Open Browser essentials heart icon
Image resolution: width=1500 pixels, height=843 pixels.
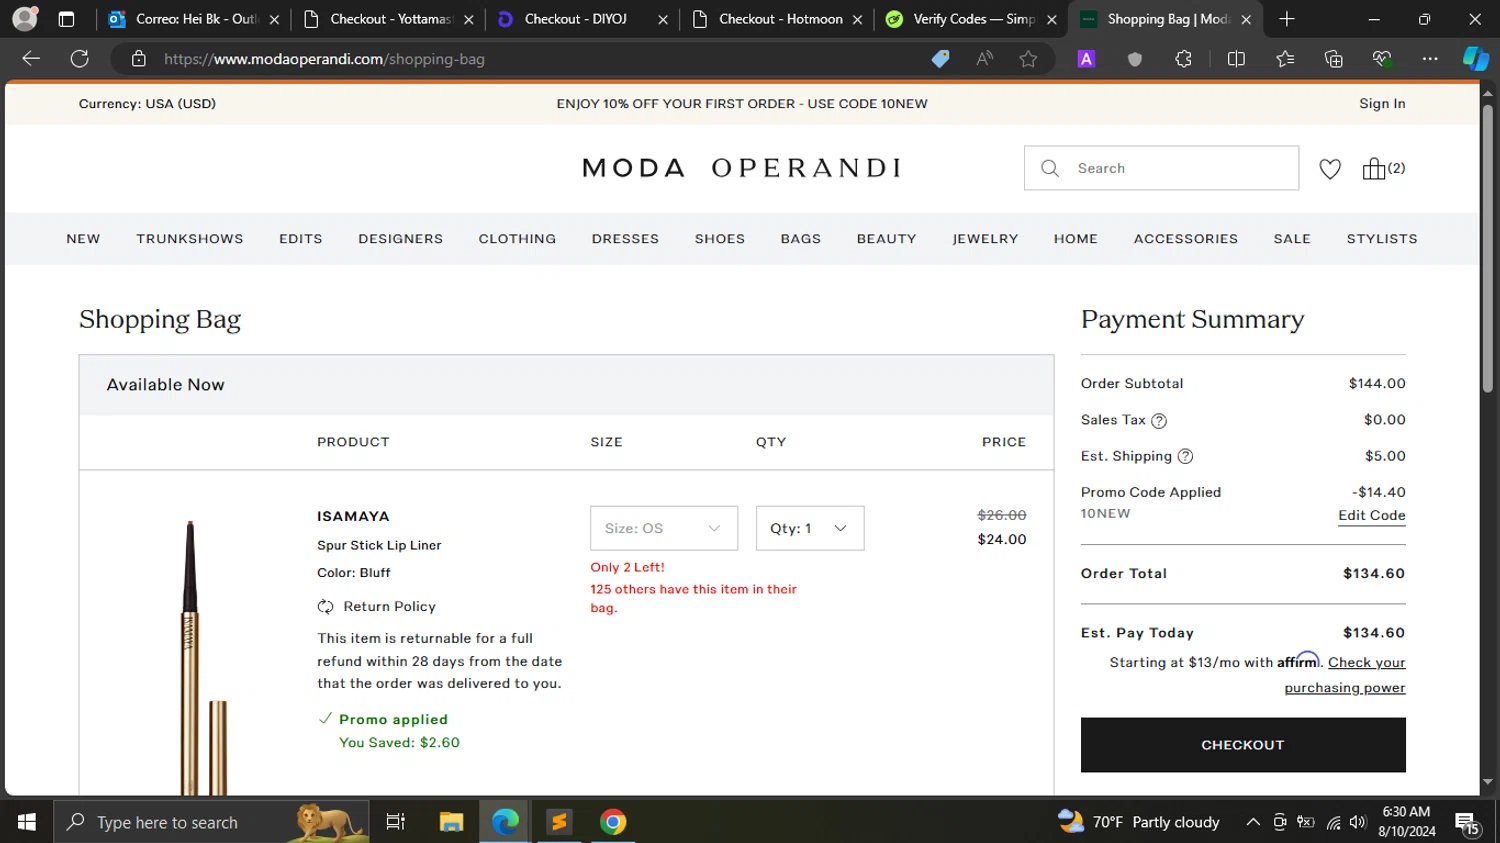tap(1382, 59)
